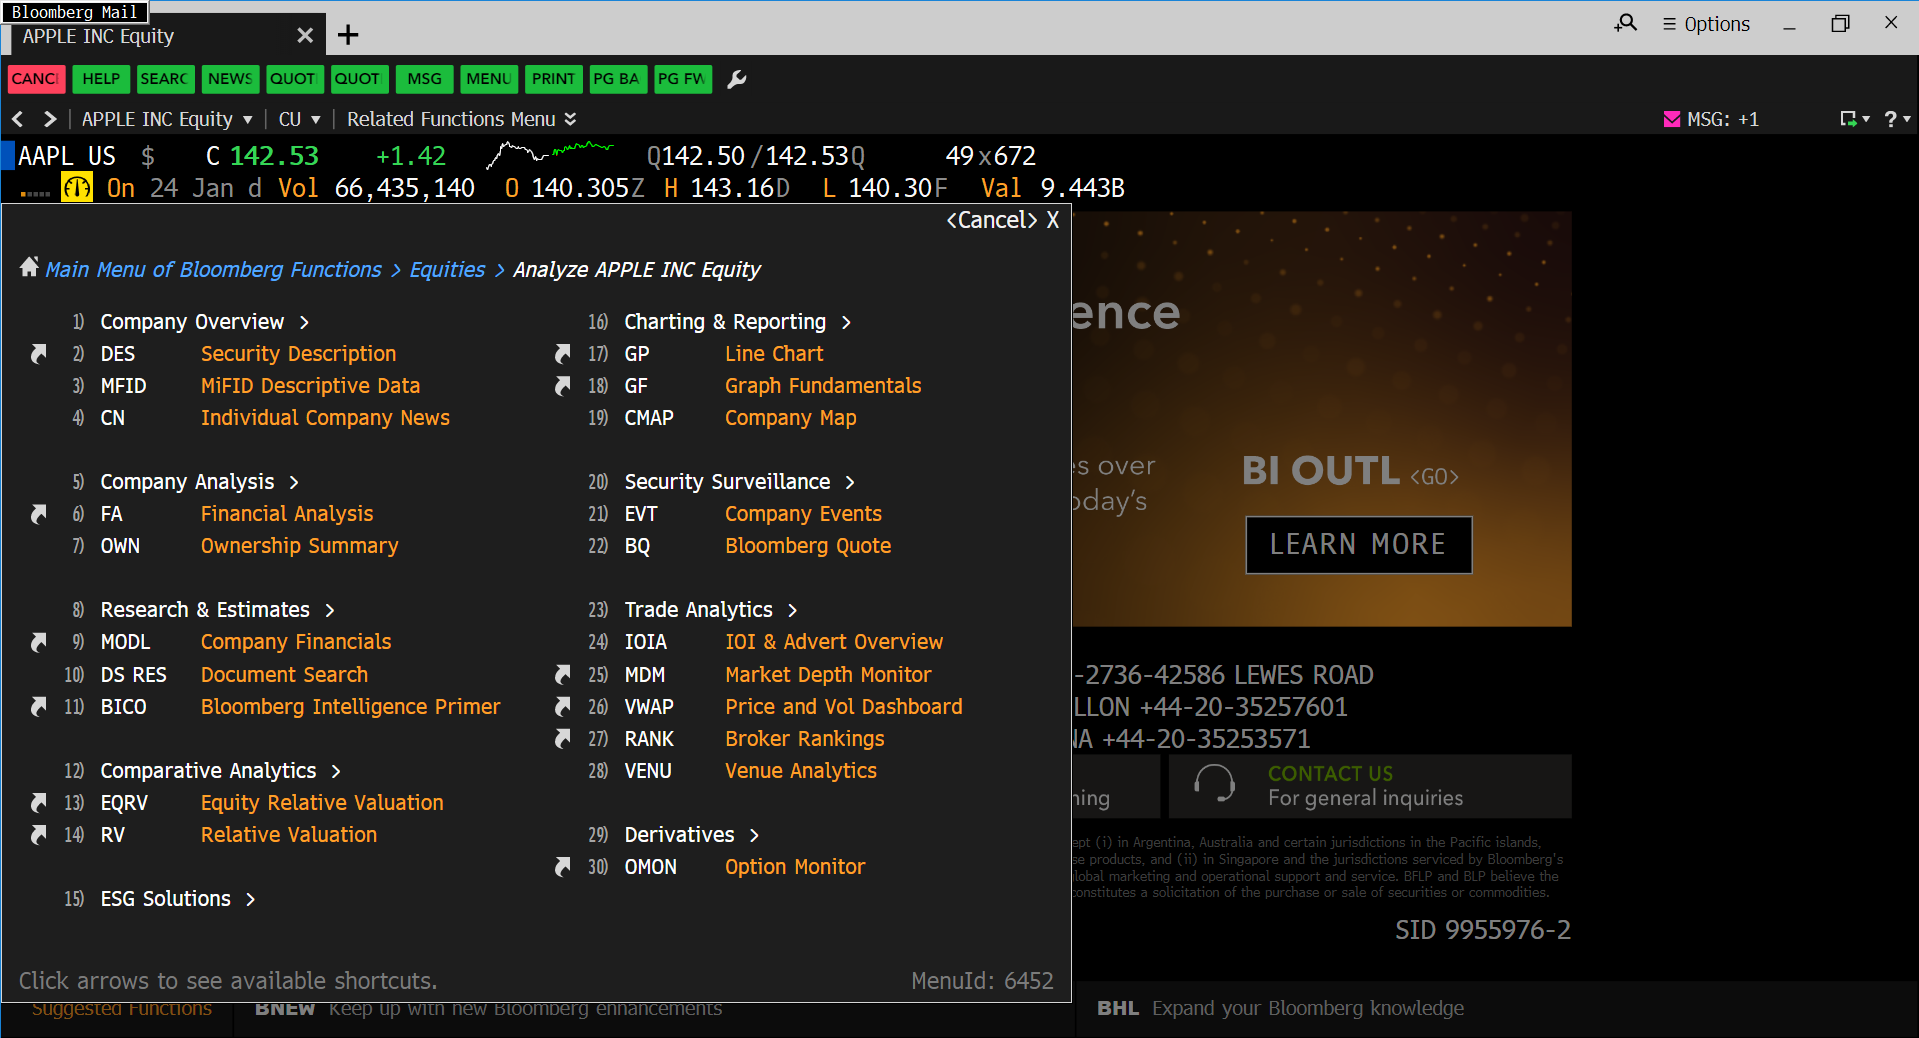Click shortcut arrow beside GP Line Chart
This screenshot has height=1038, width=1919.
[x=563, y=353]
